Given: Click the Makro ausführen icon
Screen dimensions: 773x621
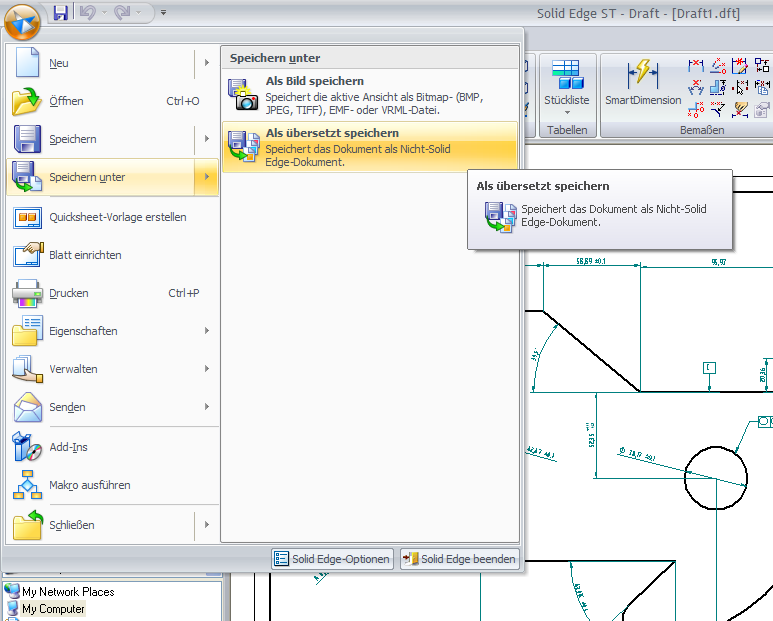Looking at the screenshot, I should click(27, 485).
